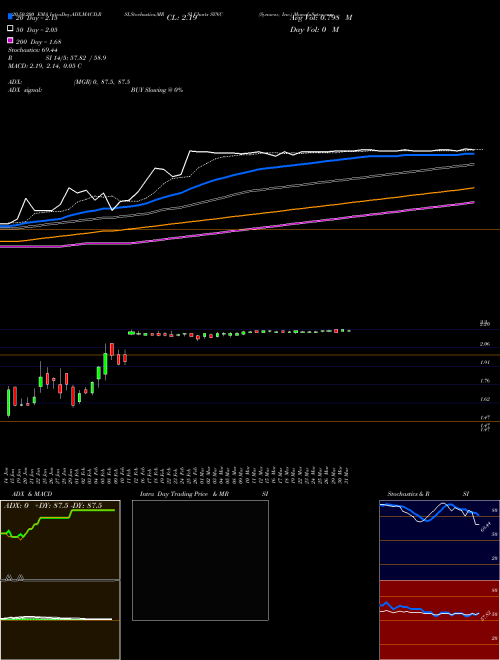Click the 'MACD: 2.19, 2.14, 0.05 C' readout
Viewport: 500px width, 660px height.
[45, 66]
